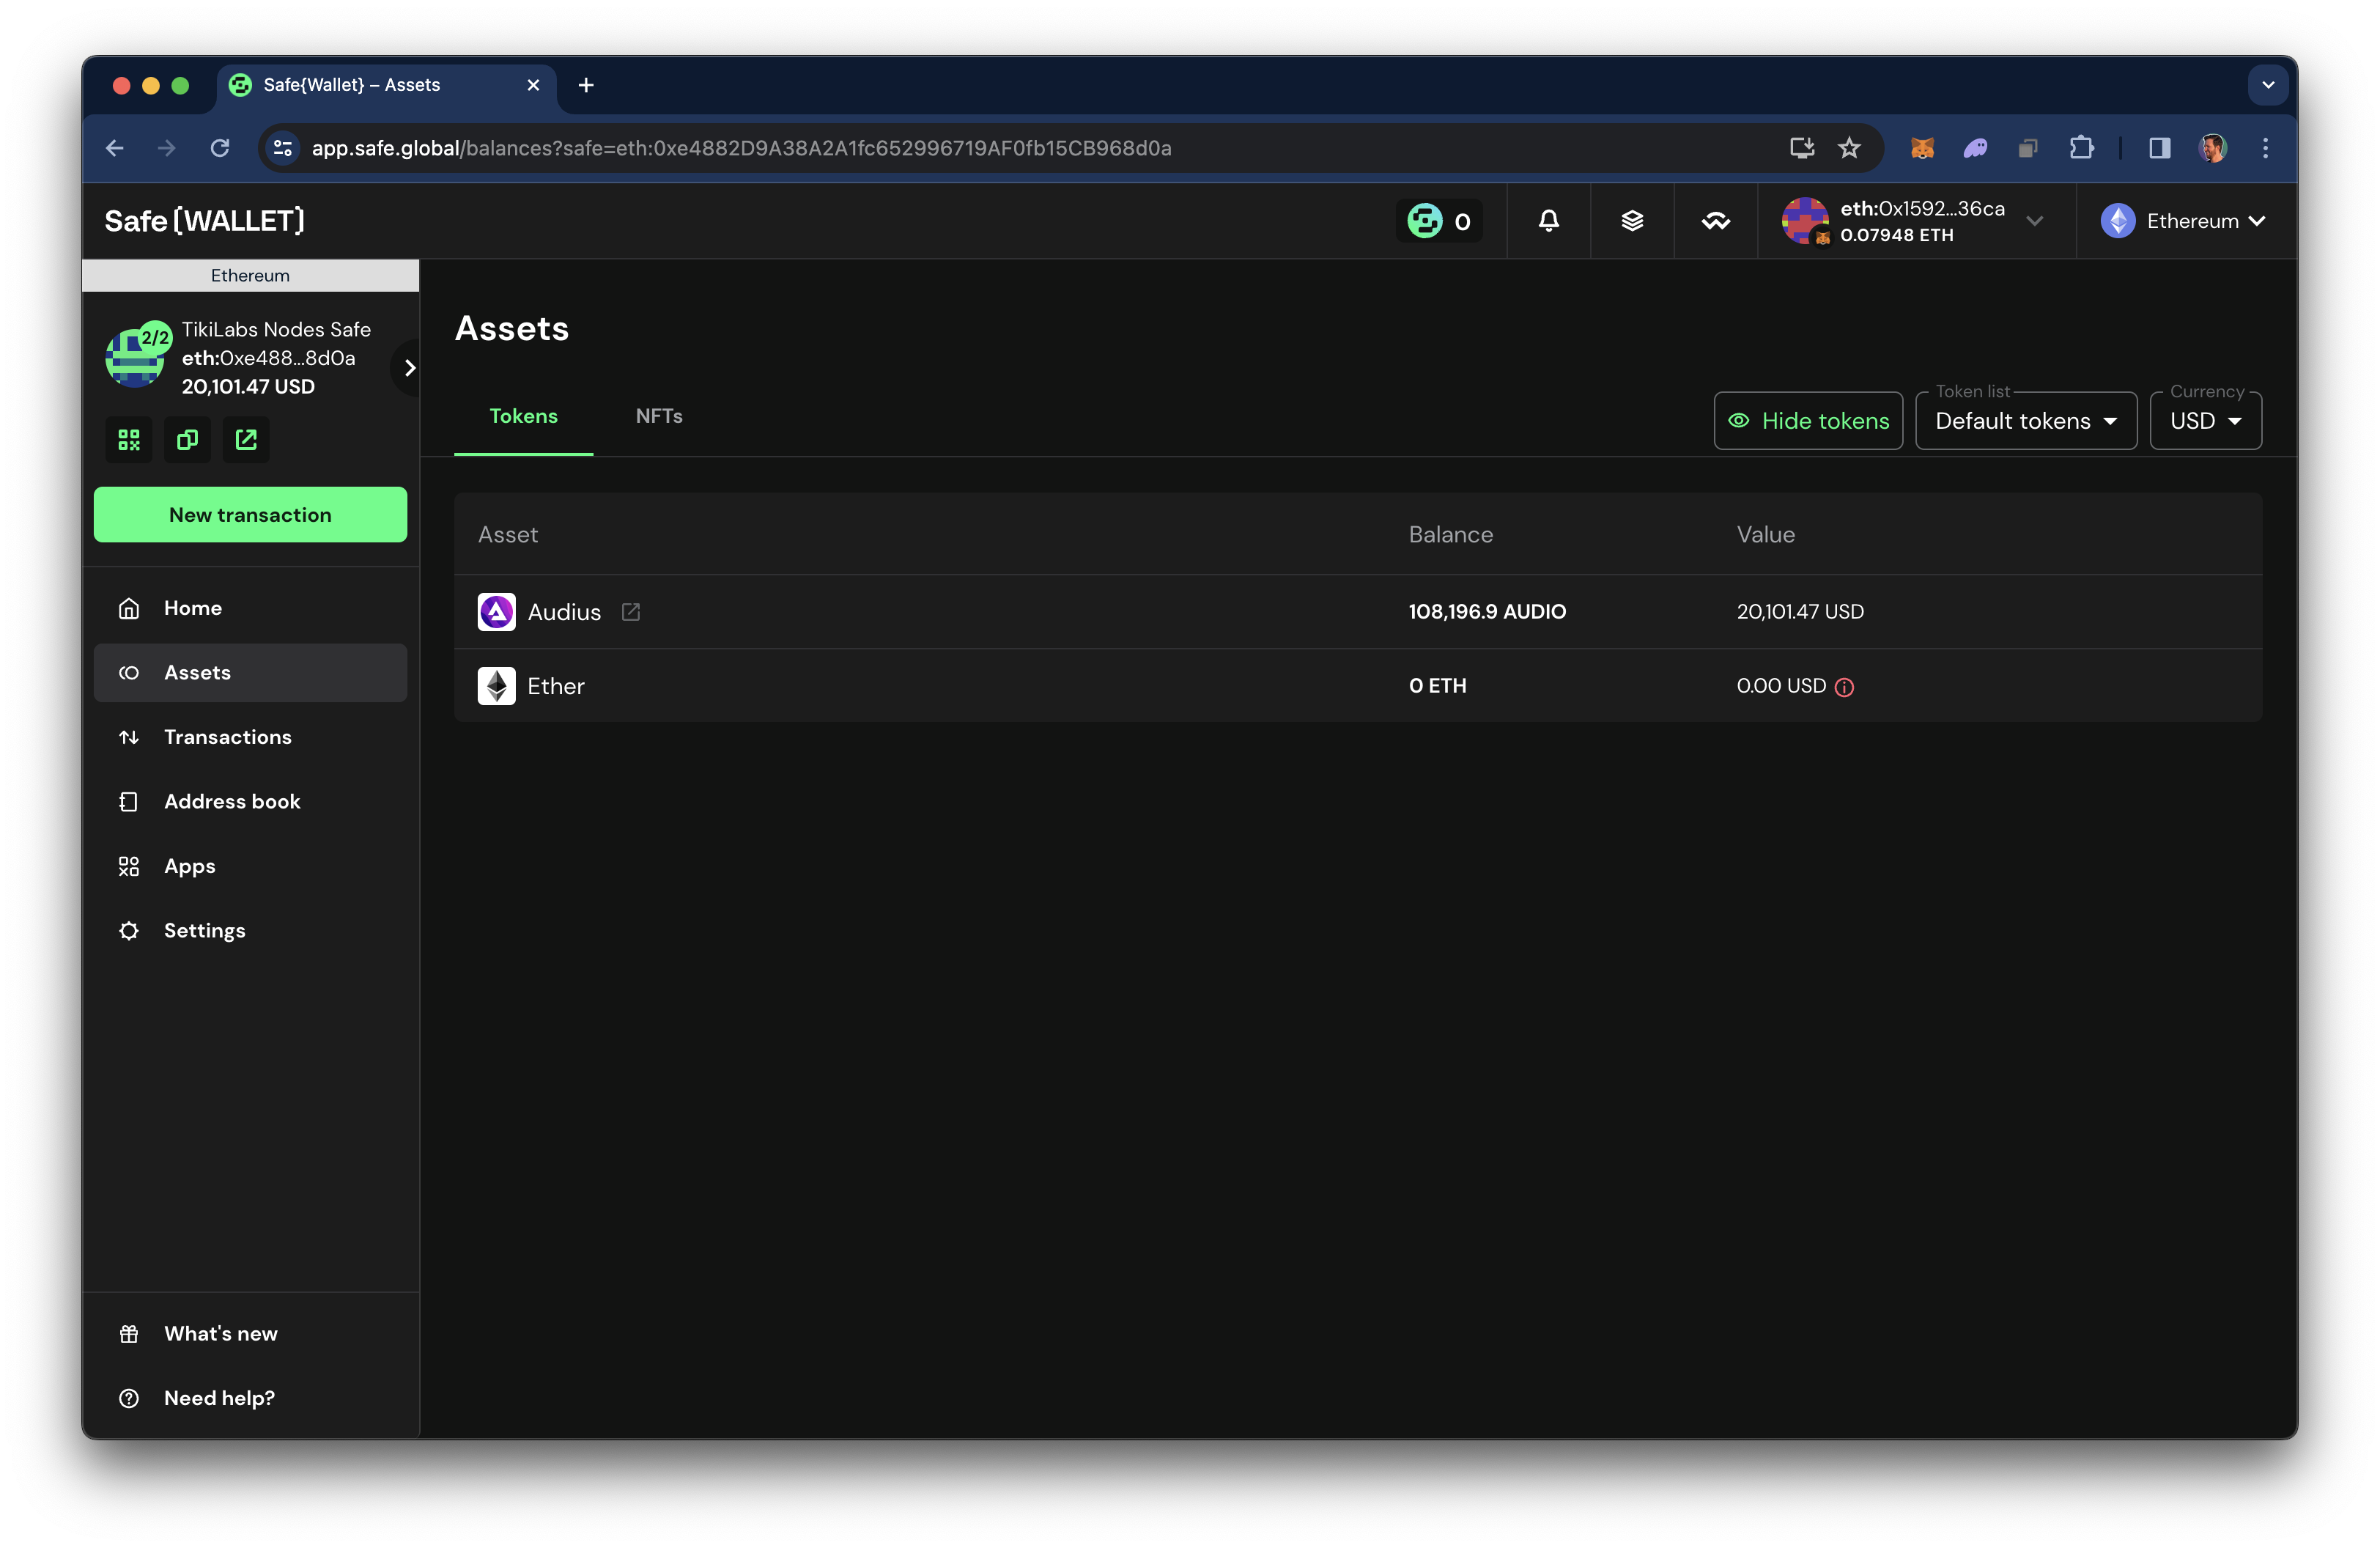The height and width of the screenshot is (1548, 2380).
Task: Copy the Safe address icon
Action: coord(187,440)
